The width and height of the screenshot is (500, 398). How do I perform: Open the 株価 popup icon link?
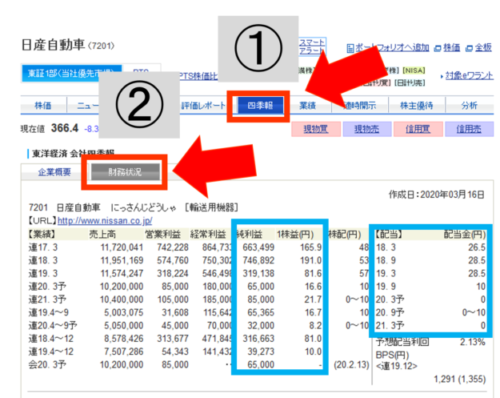click(x=447, y=48)
